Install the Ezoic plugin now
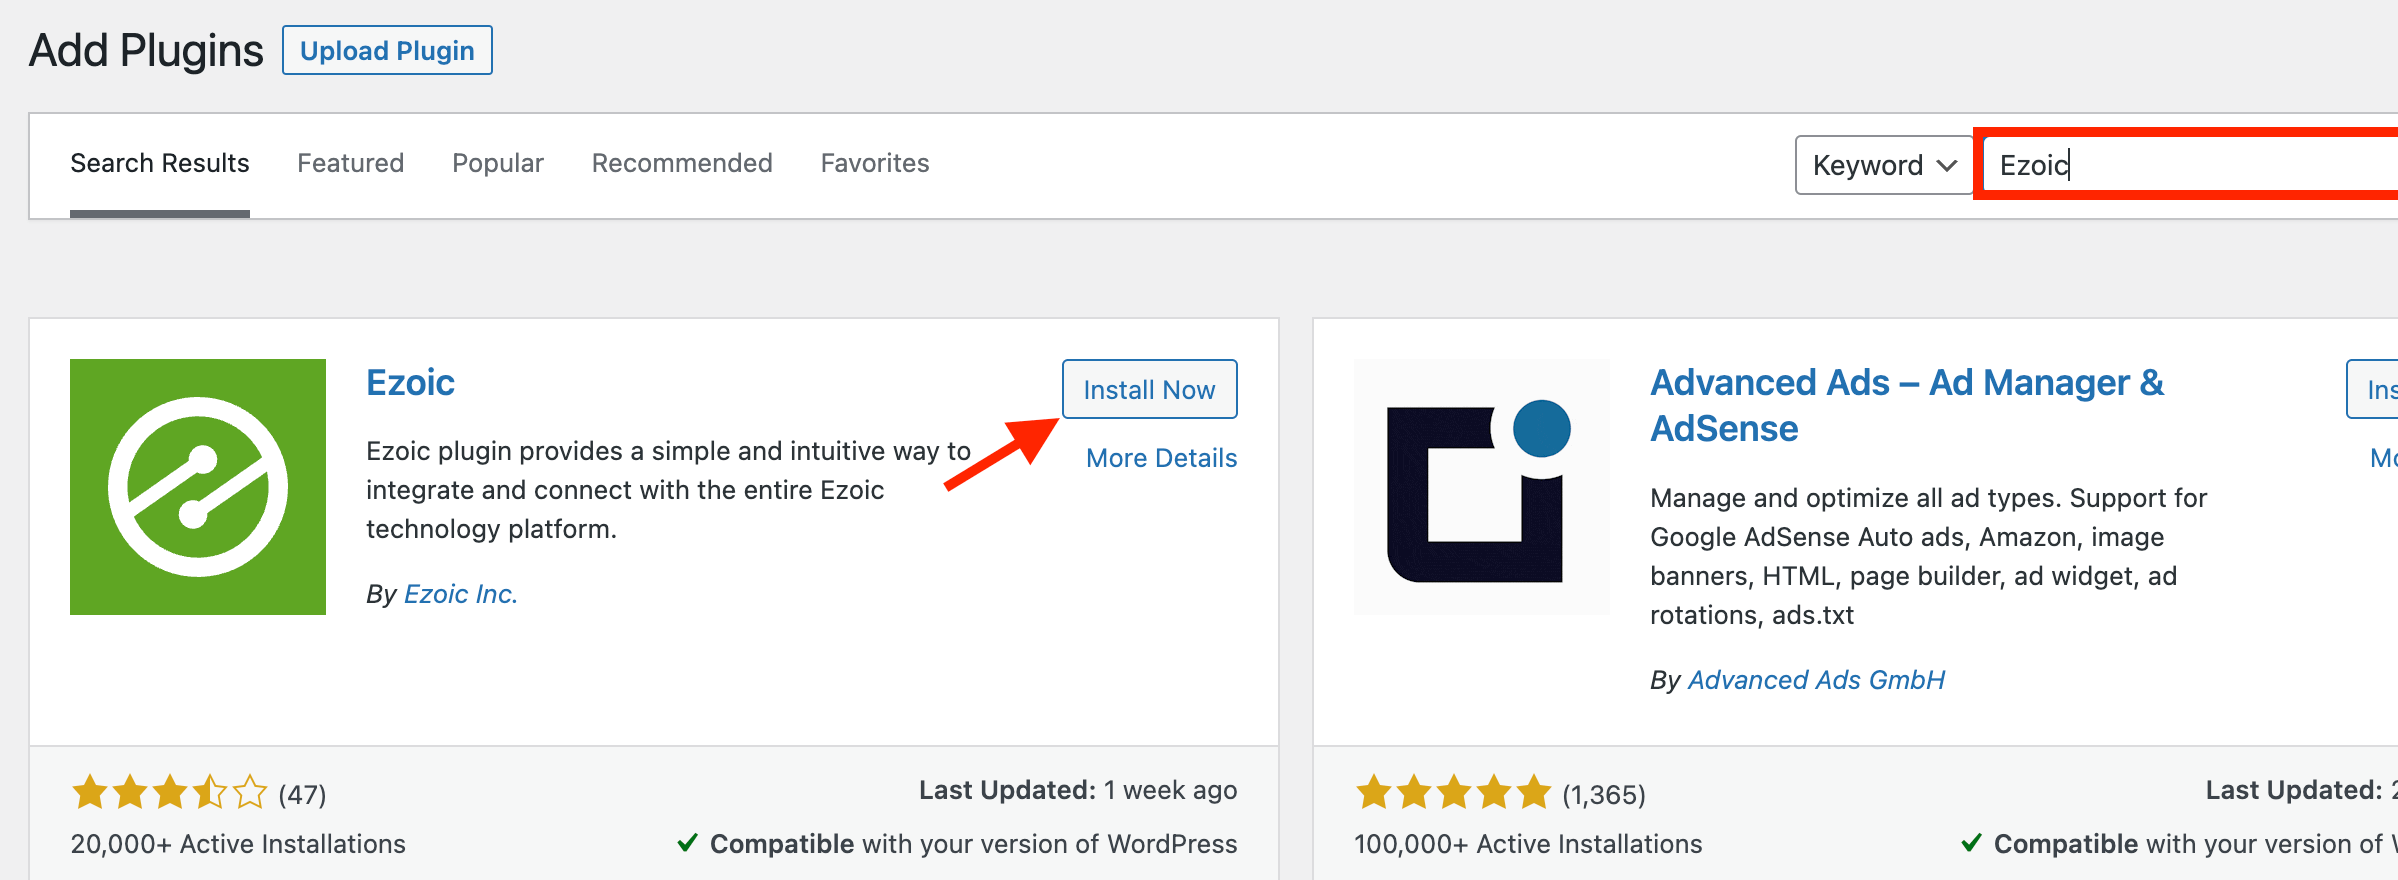Image resolution: width=2398 pixels, height=880 pixels. 1149,389
